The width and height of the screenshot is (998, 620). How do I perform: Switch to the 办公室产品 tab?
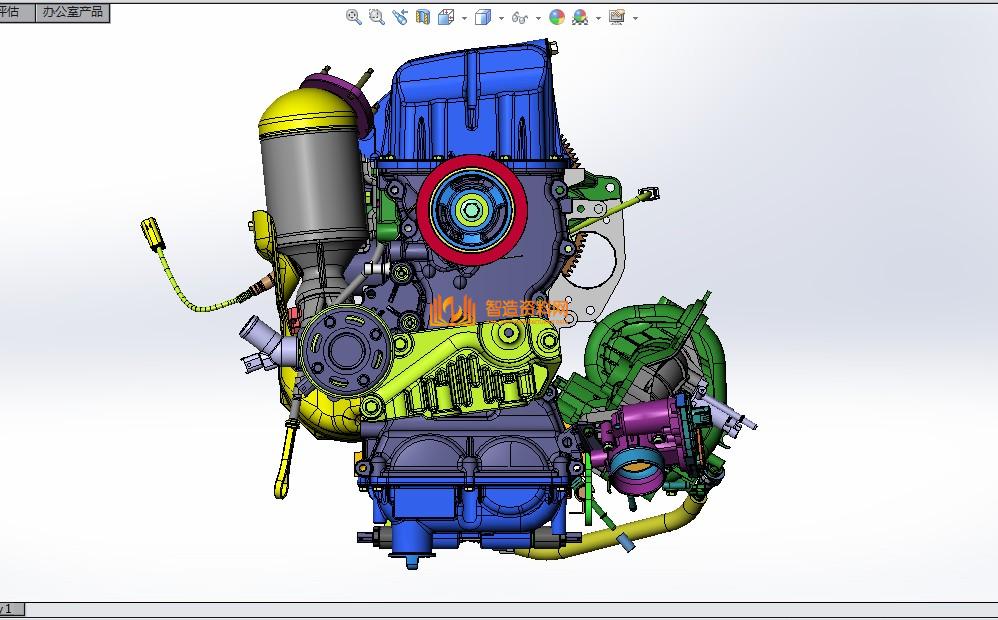72,12
